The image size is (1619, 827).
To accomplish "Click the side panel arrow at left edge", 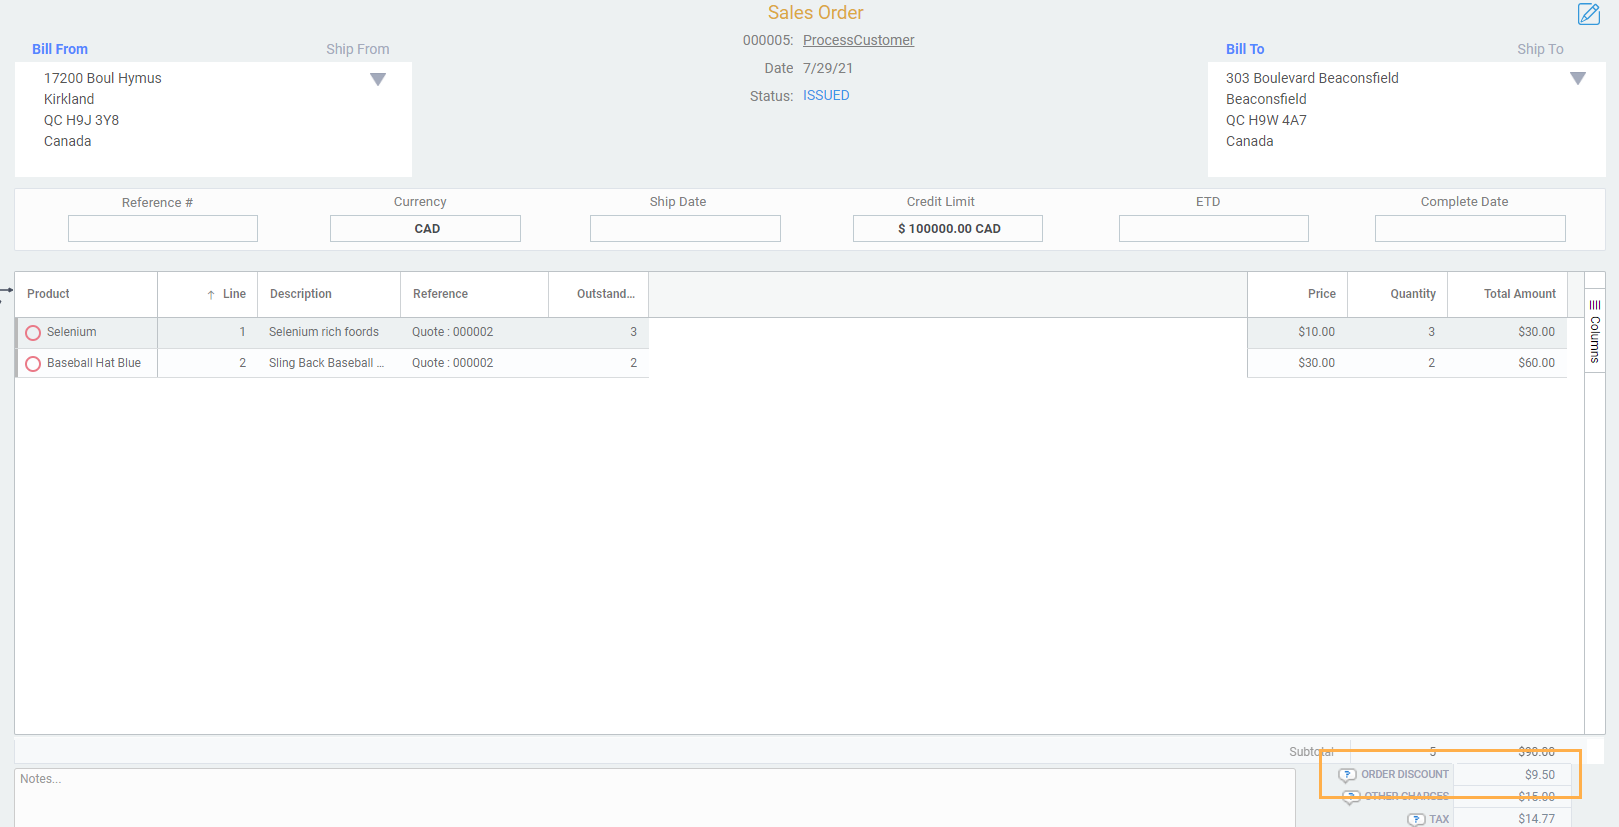I will pos(6,291).
